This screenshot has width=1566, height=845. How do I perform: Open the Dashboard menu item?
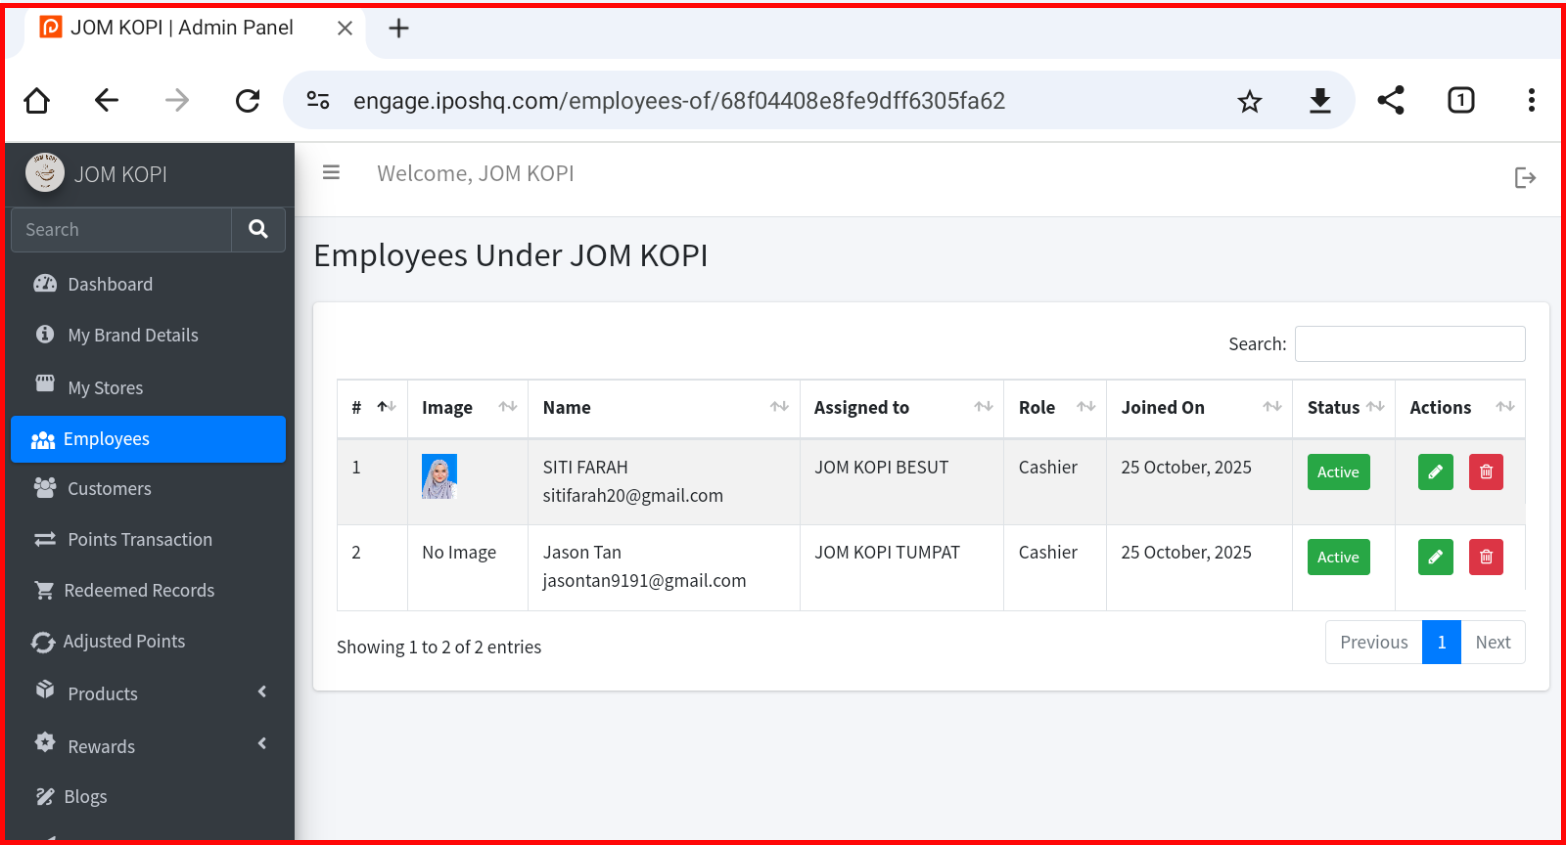pos(110,284)
